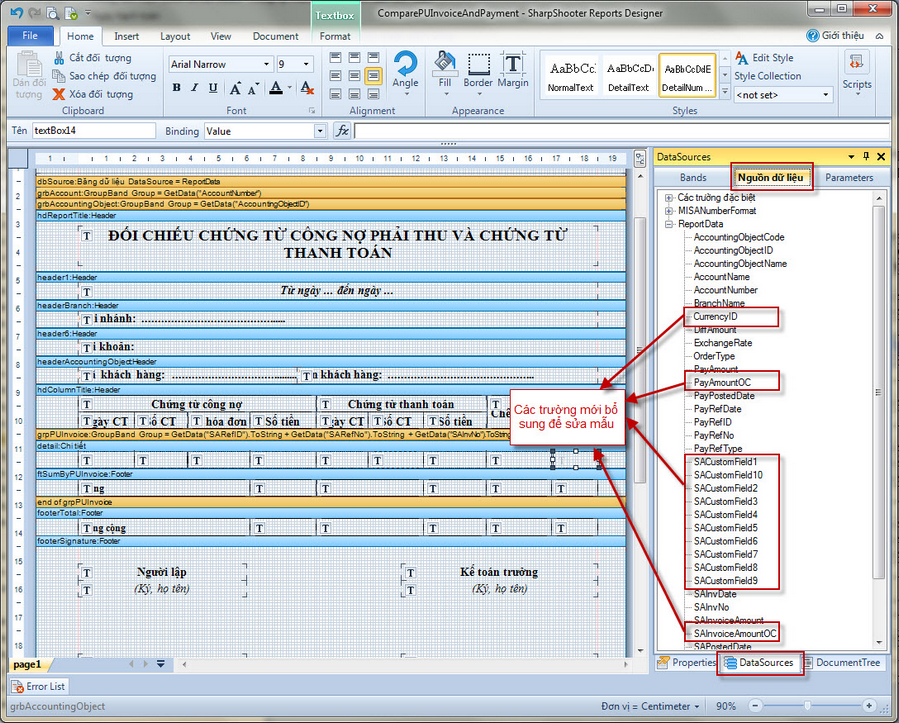This screenshot has width=899, height=723.
Task: Switch to the DocumentTree panel tab
Action: coord(842,663)
